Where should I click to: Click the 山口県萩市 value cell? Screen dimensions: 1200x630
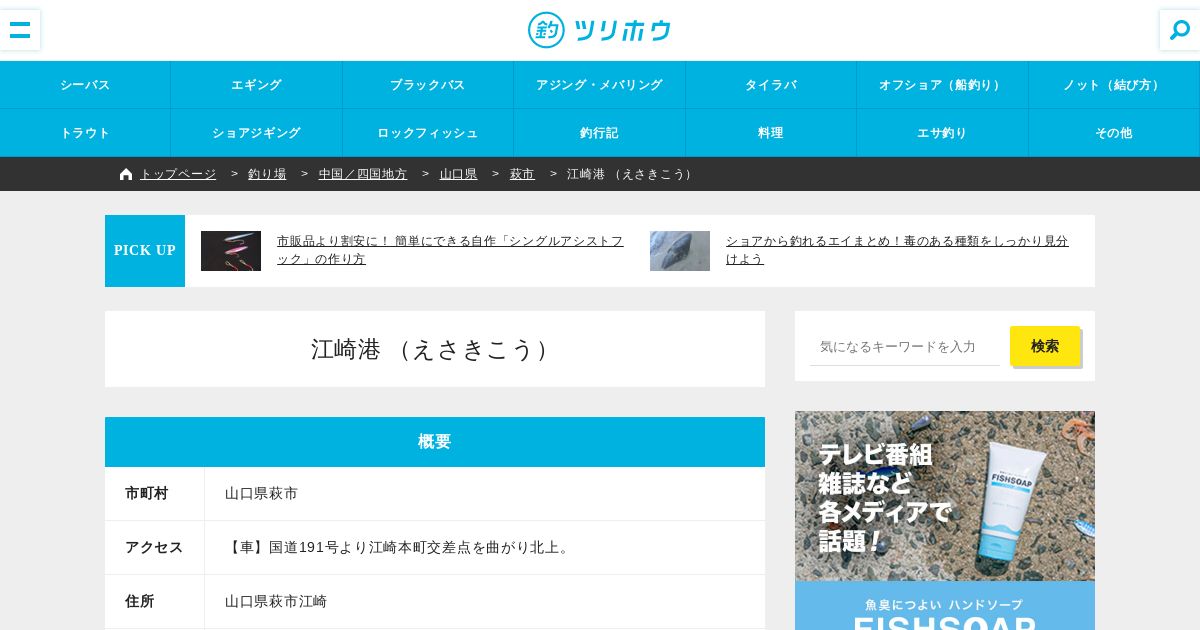click(x=485, y=494)
